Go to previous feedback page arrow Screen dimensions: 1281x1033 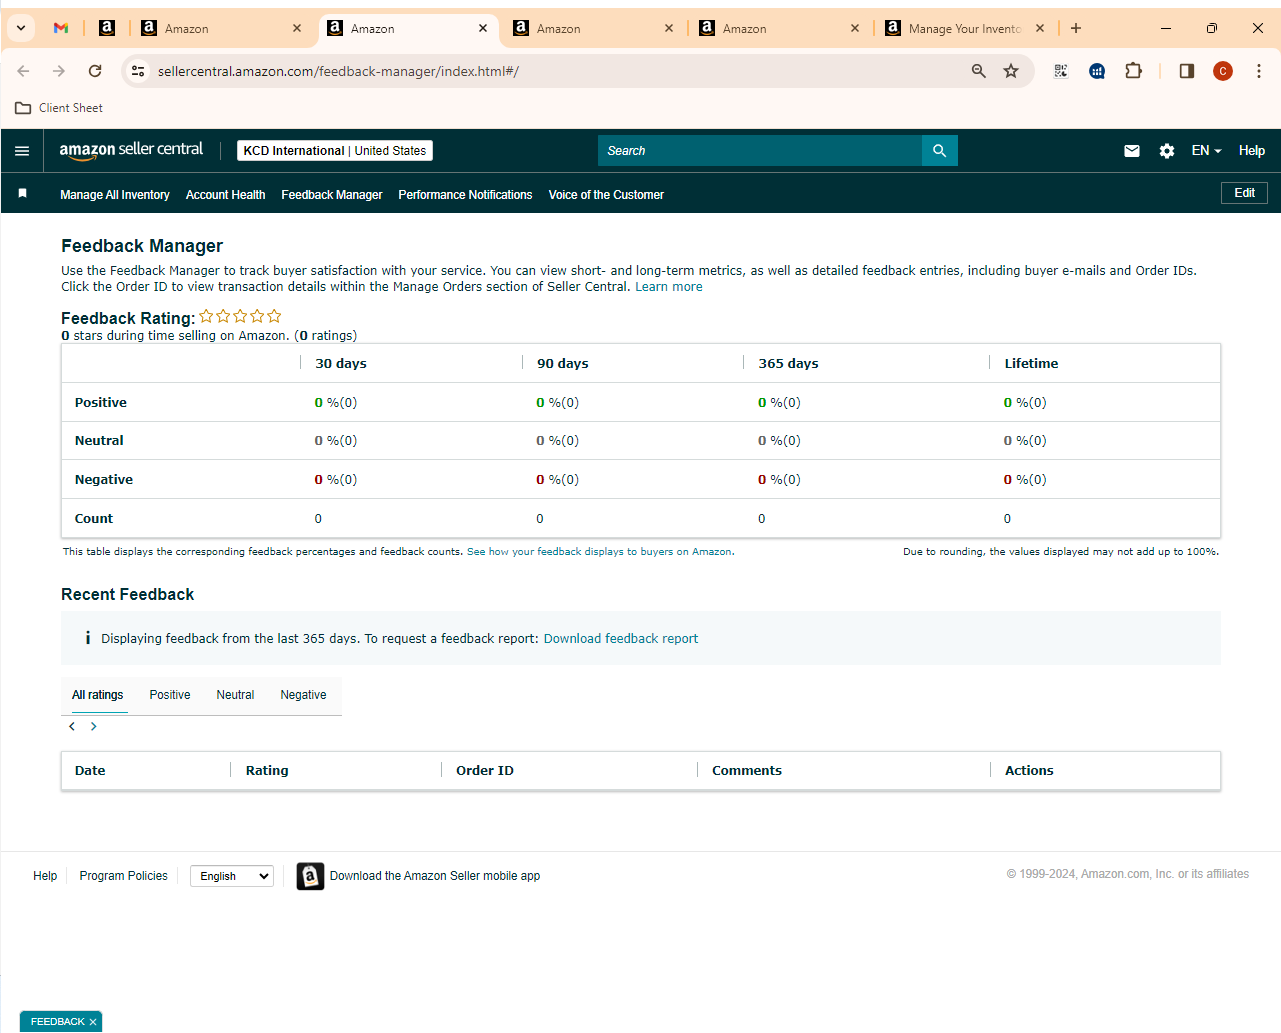click(72, 726)
